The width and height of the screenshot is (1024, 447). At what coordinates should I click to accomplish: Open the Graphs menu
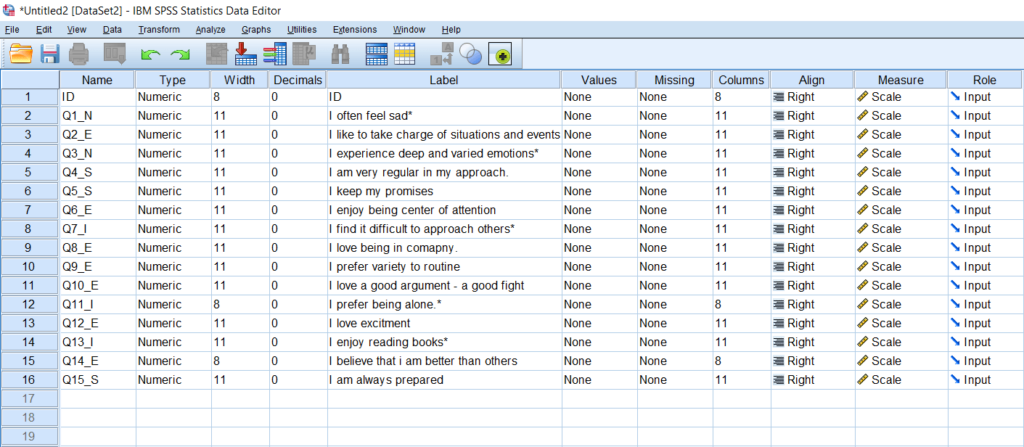(x=256, y=30)
